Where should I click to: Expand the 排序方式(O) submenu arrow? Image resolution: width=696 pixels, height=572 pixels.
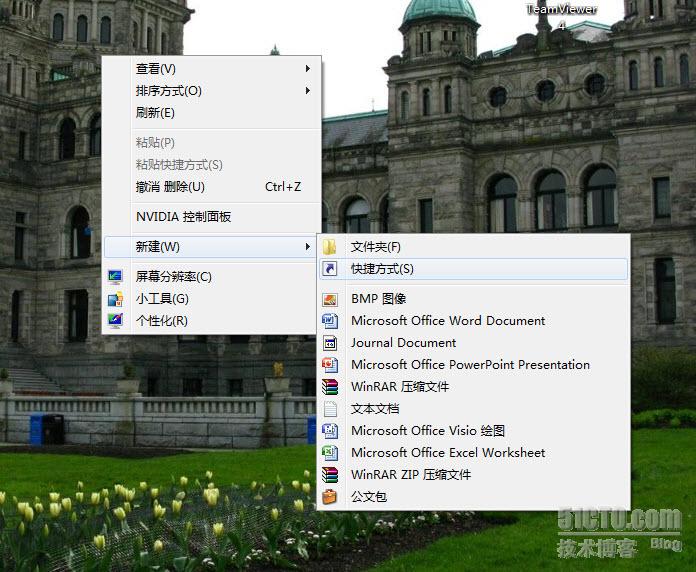tap(308, 91)
